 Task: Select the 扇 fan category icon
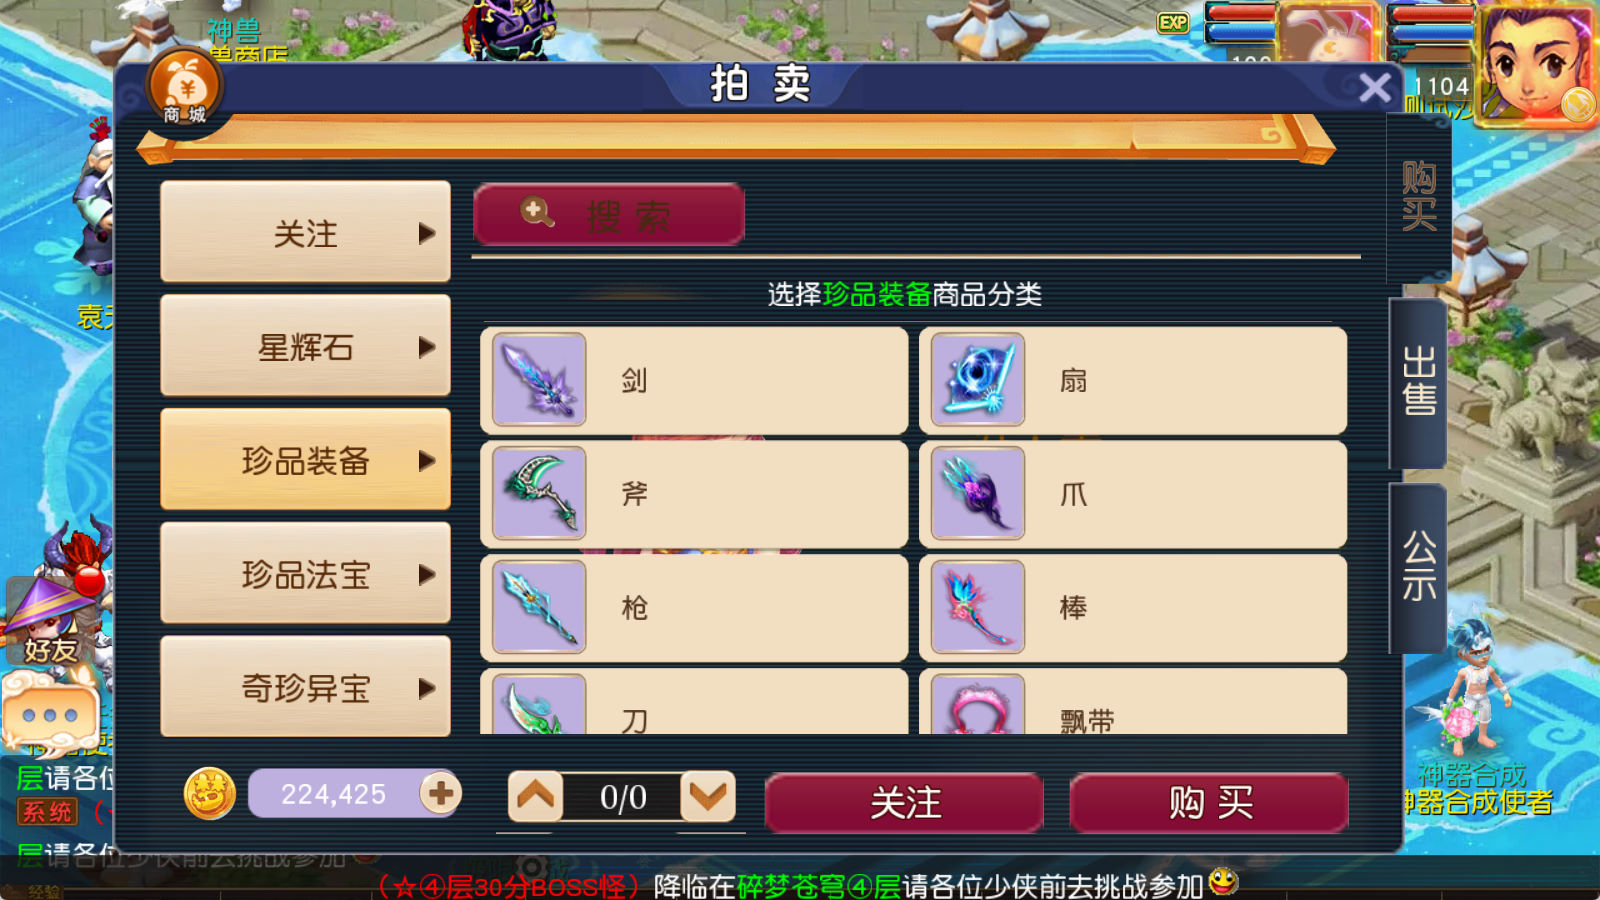click(978, 380)
